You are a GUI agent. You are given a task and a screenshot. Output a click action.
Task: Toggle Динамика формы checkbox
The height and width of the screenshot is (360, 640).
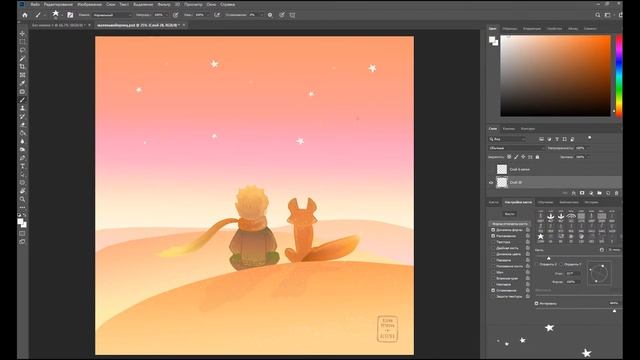coord(493,230)
